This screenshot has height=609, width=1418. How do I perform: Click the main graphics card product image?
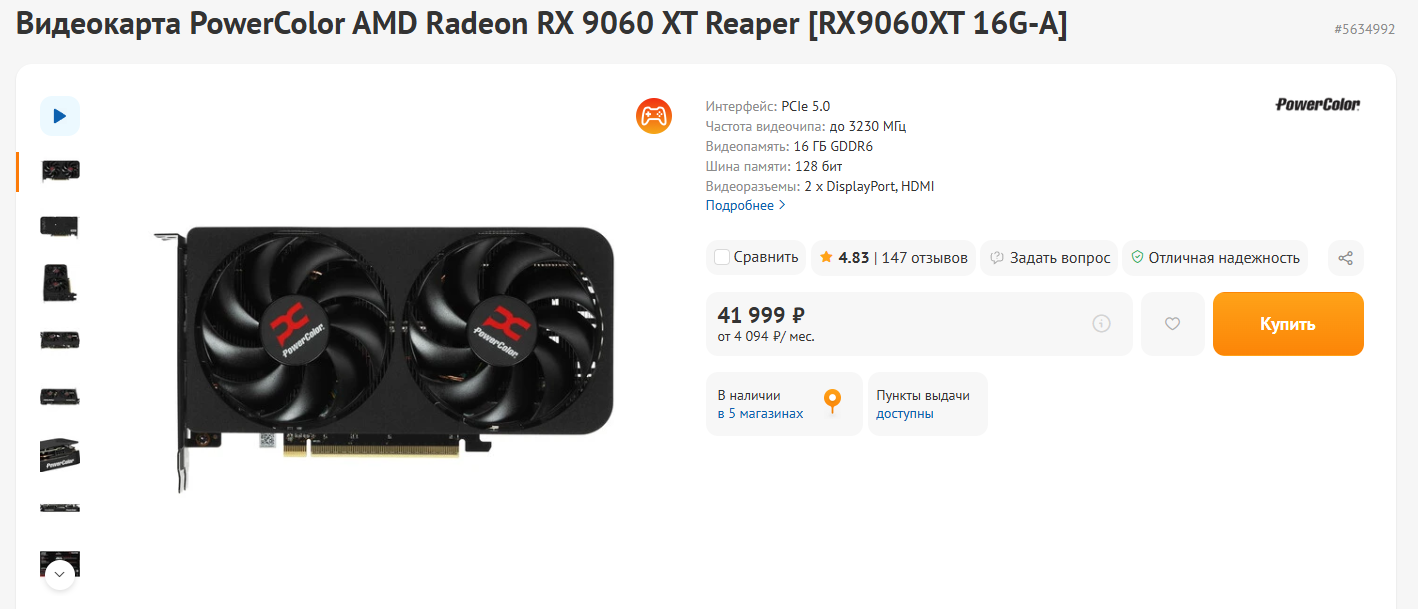tap(383, 358)
